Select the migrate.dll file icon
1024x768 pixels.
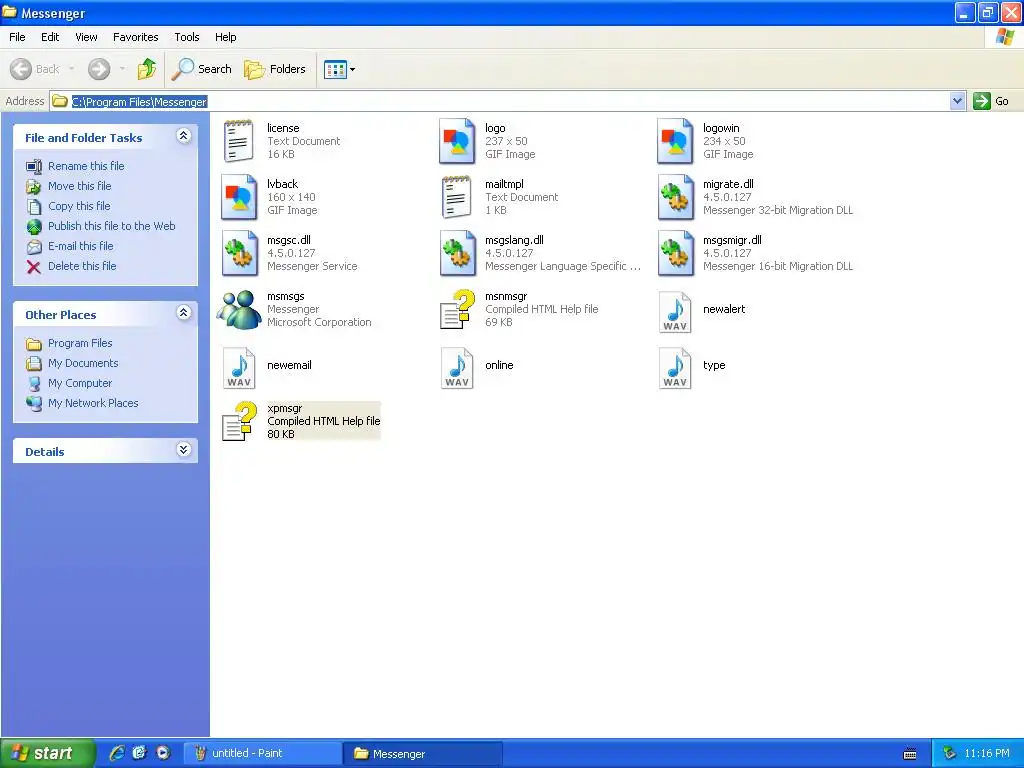(675, 197)
